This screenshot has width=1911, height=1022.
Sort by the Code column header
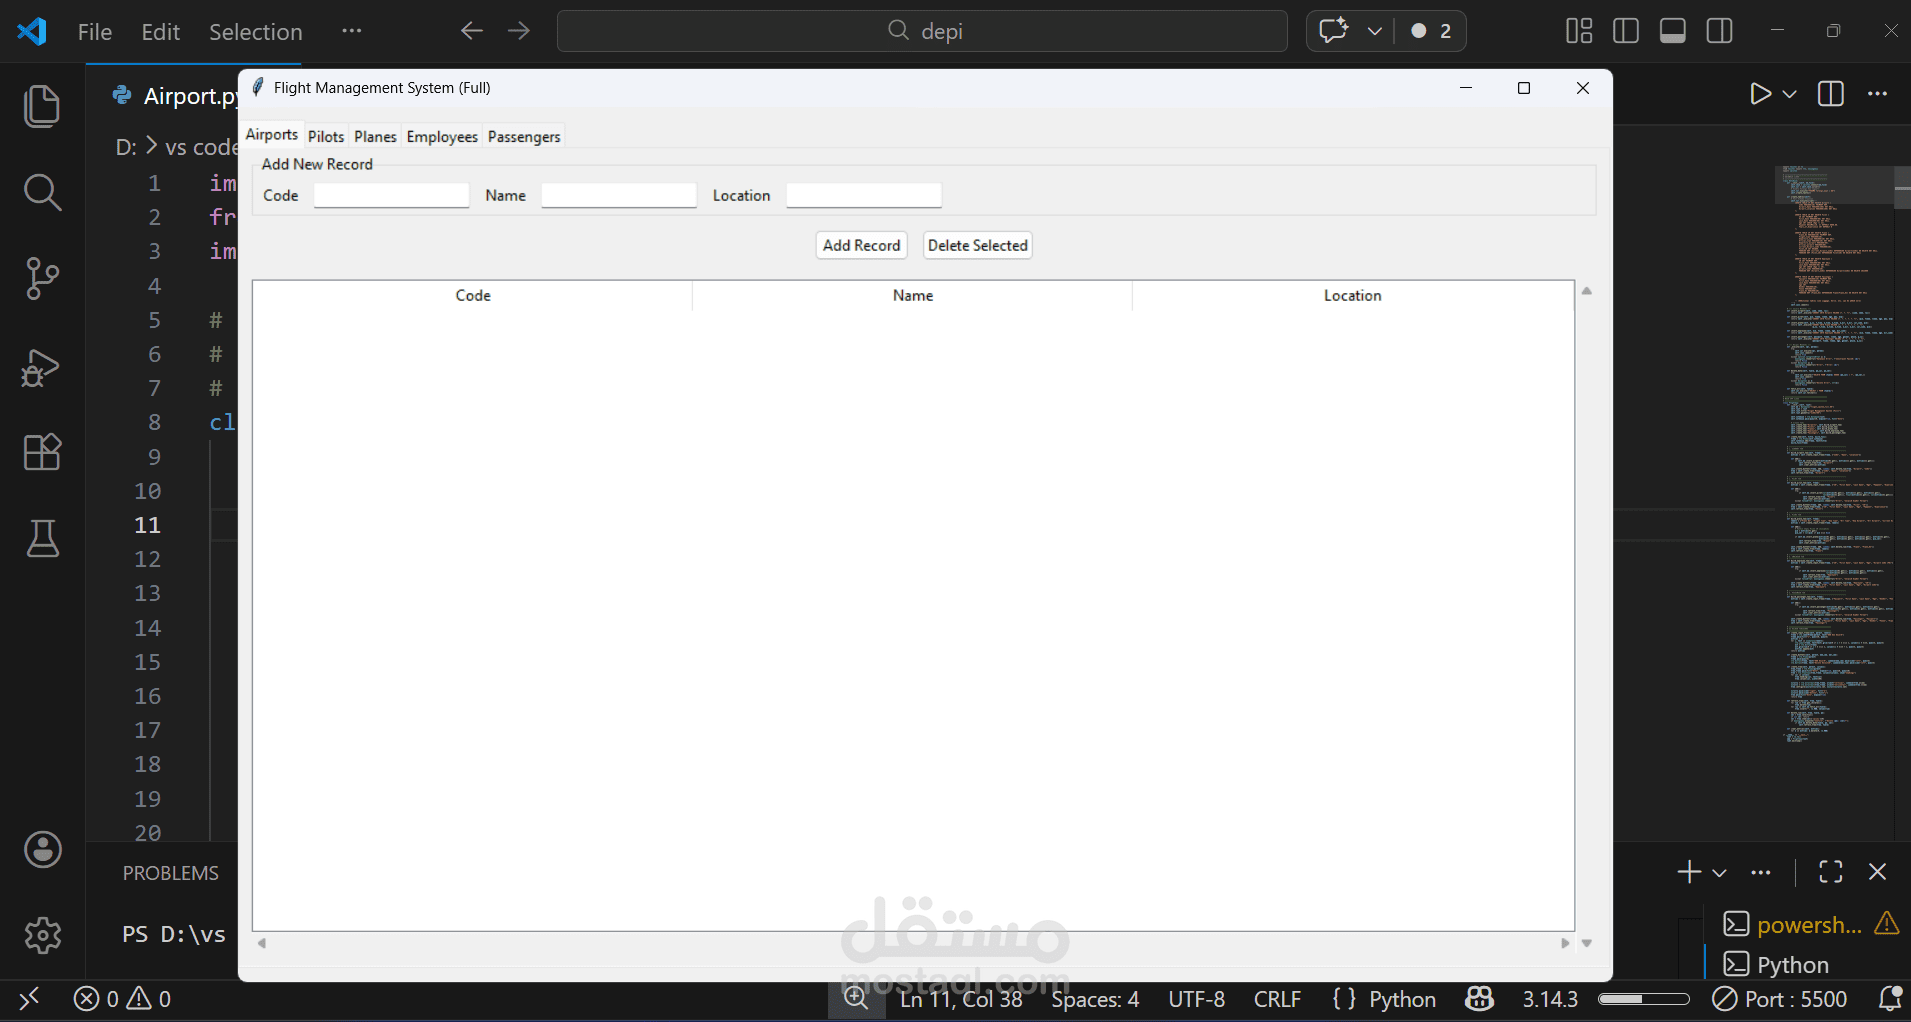[x=473, y=296]
